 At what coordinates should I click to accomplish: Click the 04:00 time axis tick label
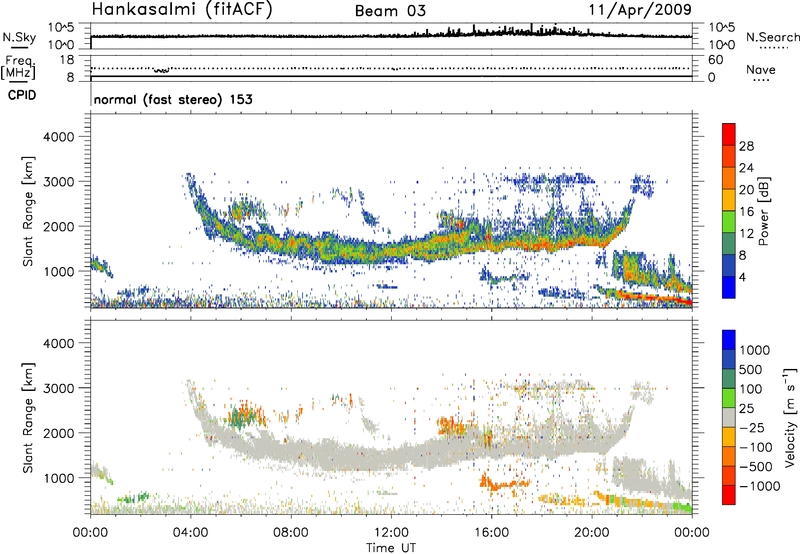point(190,533)
